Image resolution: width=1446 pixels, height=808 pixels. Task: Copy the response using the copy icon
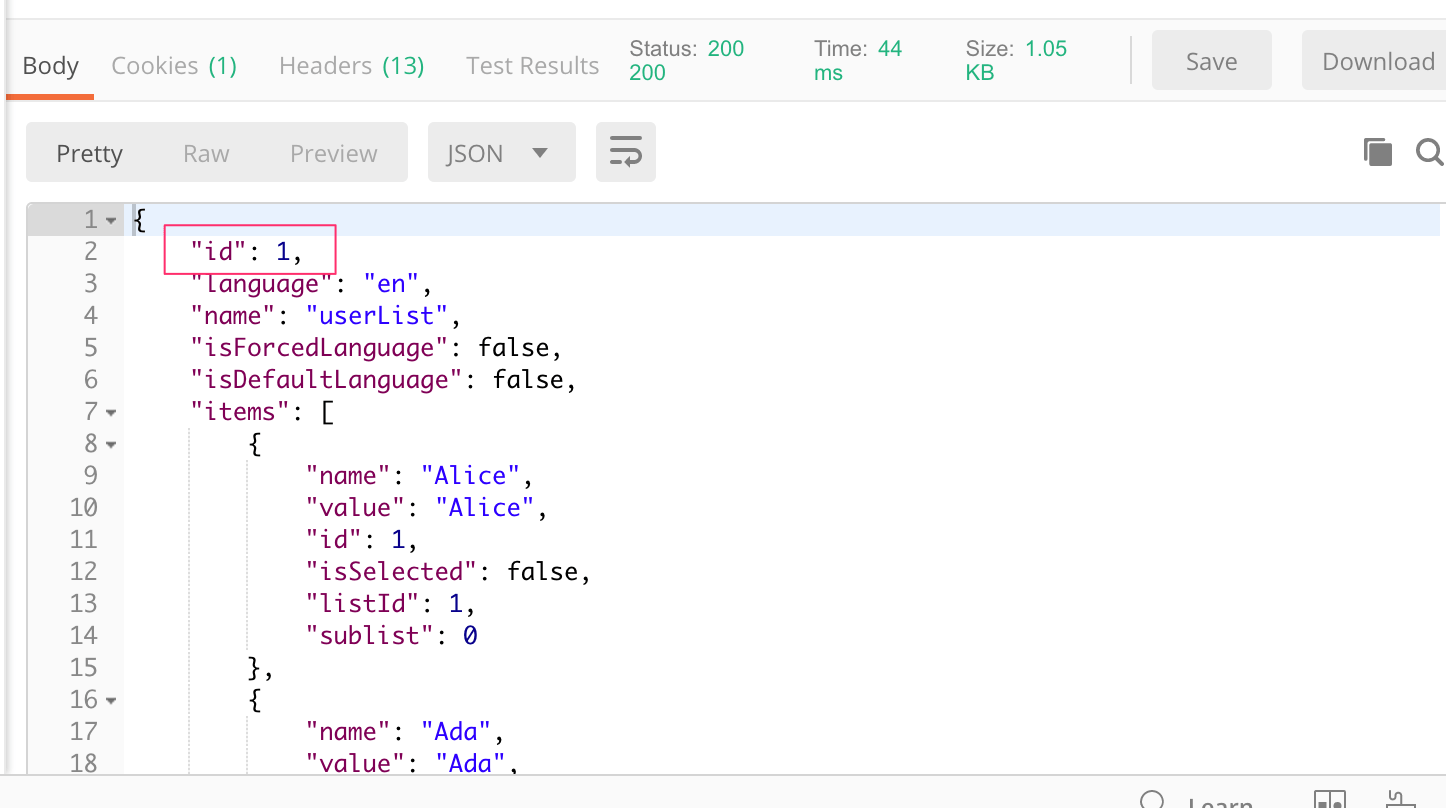[1377, 152]
